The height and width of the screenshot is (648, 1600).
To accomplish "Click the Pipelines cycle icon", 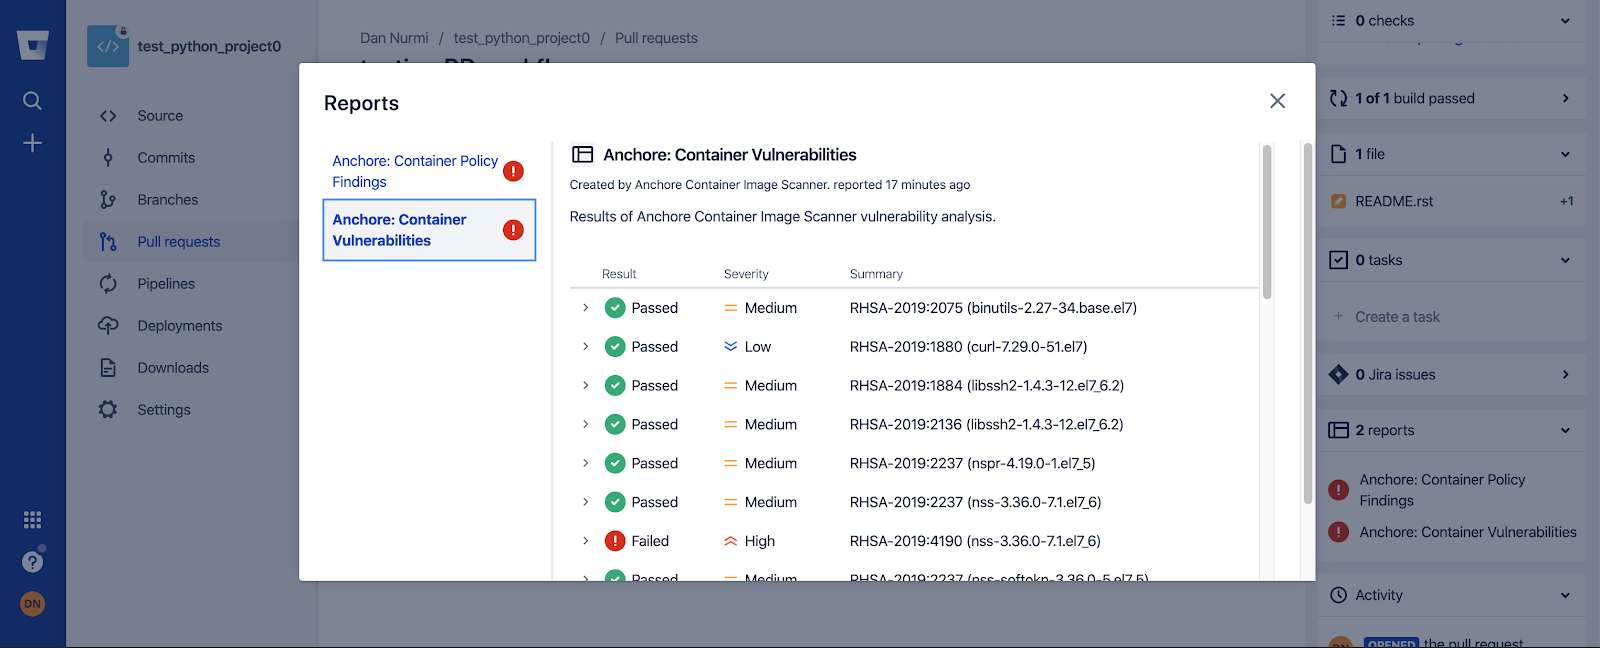I will point(108,284).
